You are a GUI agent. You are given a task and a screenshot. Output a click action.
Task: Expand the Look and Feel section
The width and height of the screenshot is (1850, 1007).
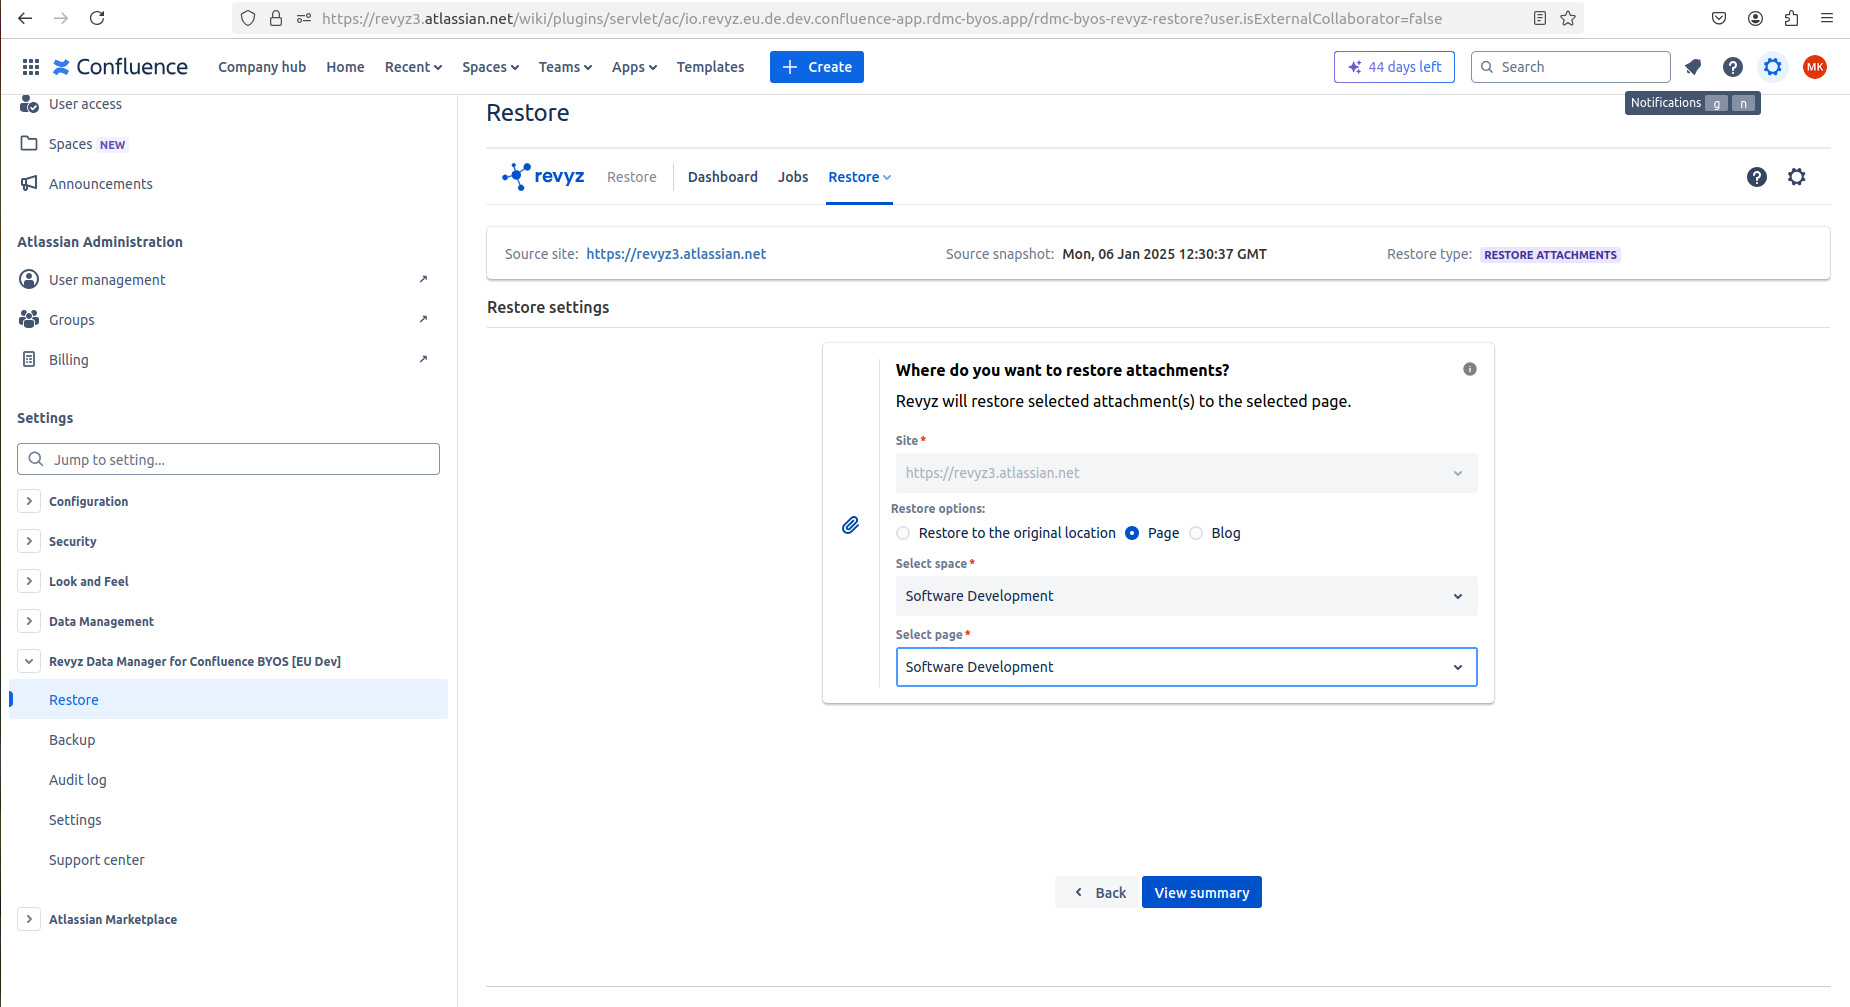29,581
